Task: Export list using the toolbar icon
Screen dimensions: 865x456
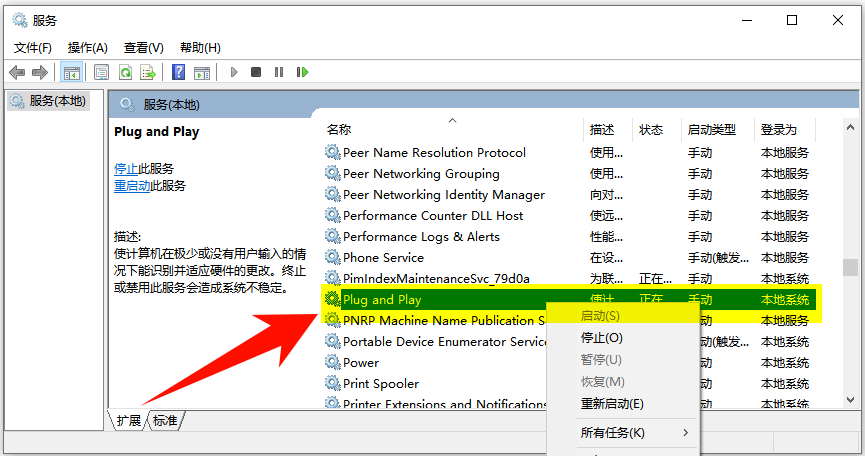Action: tap(148, 72)
